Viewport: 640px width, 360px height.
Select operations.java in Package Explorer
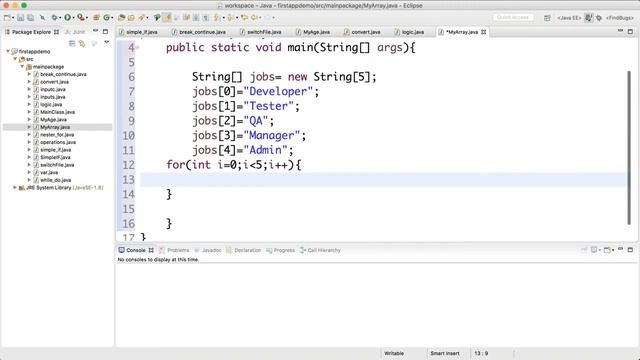(x=58, y=142)
